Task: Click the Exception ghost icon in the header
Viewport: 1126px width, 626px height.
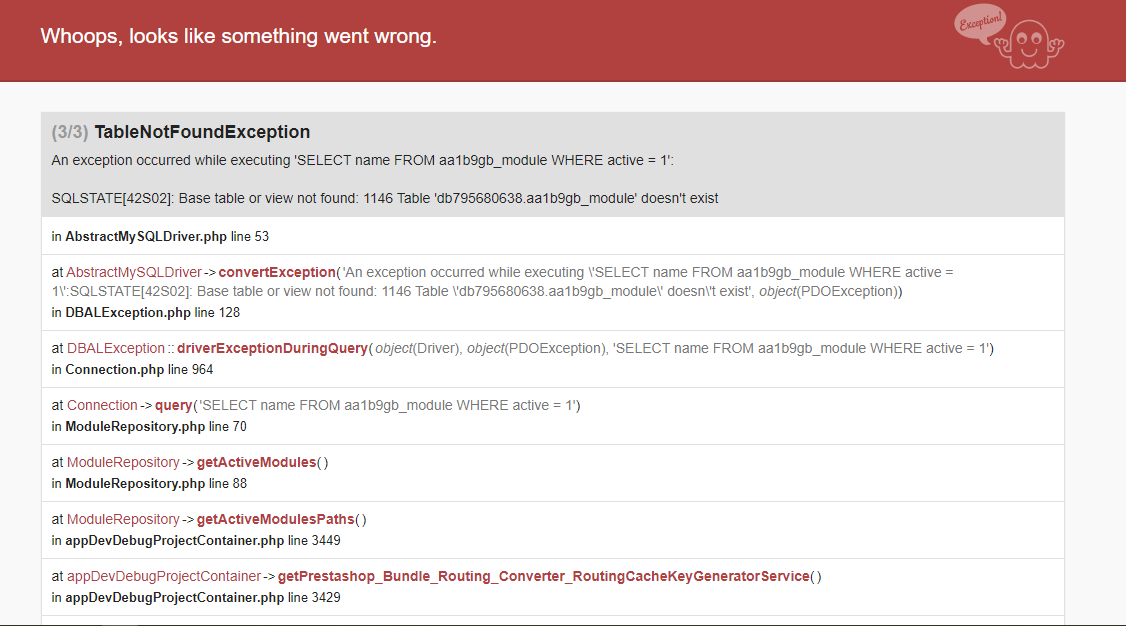Action: point(1029,45)
